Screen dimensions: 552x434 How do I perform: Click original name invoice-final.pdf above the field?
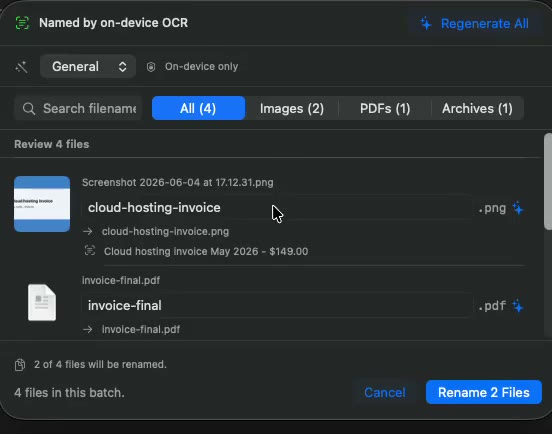tap(121, 281)
